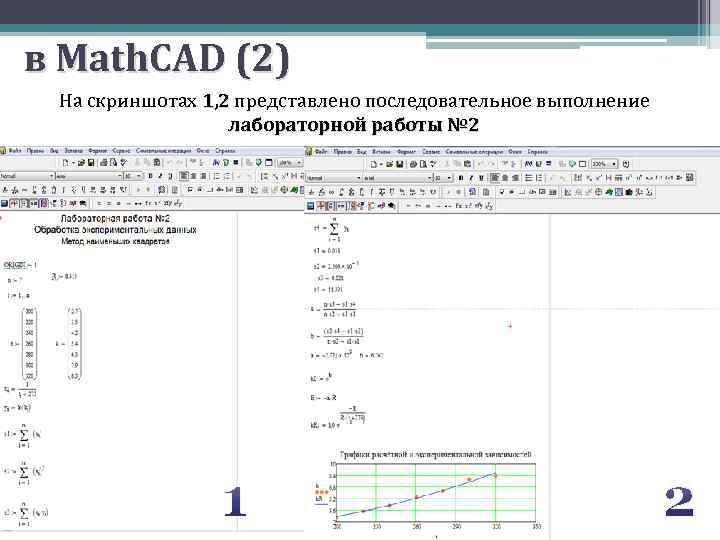
Task: Open Файл menu in left Mathcad window
Action: pyautogui.click(x=15, y=151)
